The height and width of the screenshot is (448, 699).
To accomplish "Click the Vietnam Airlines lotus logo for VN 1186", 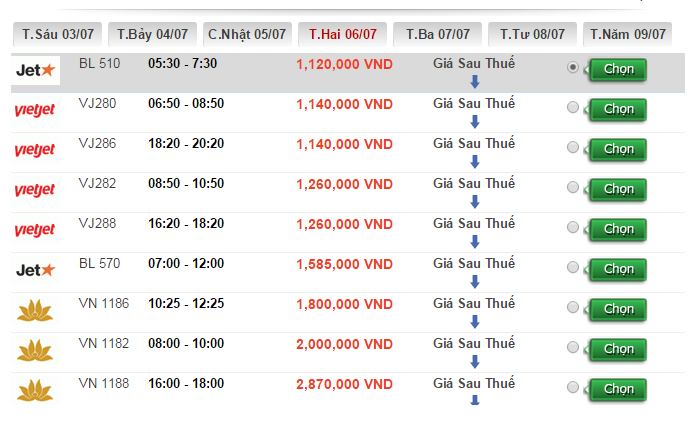I will click(x=35, y=310).
